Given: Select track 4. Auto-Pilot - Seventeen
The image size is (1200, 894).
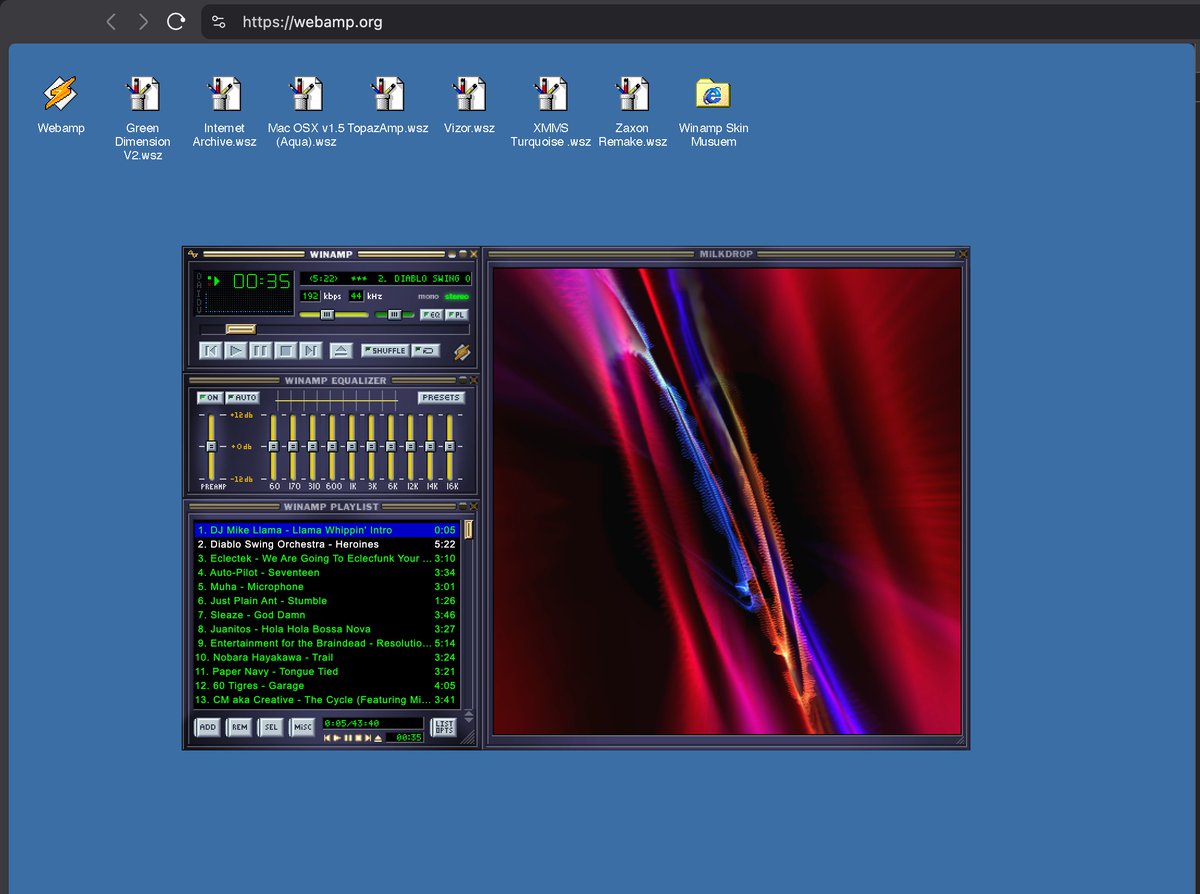Looking at the screenshot, I should pos(326,572).
